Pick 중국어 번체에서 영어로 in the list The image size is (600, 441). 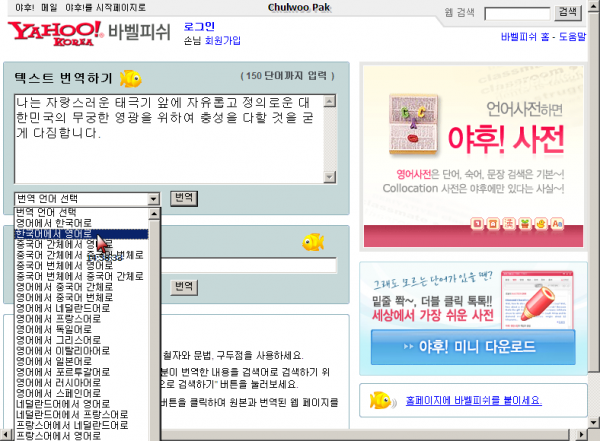tap(82, 265)
